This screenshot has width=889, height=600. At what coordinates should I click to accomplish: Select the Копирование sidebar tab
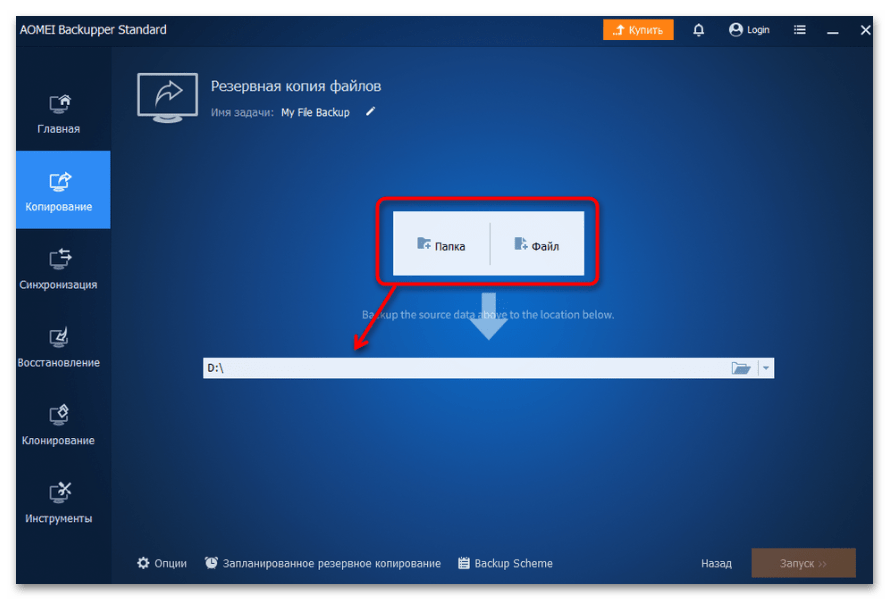[63, 190]
